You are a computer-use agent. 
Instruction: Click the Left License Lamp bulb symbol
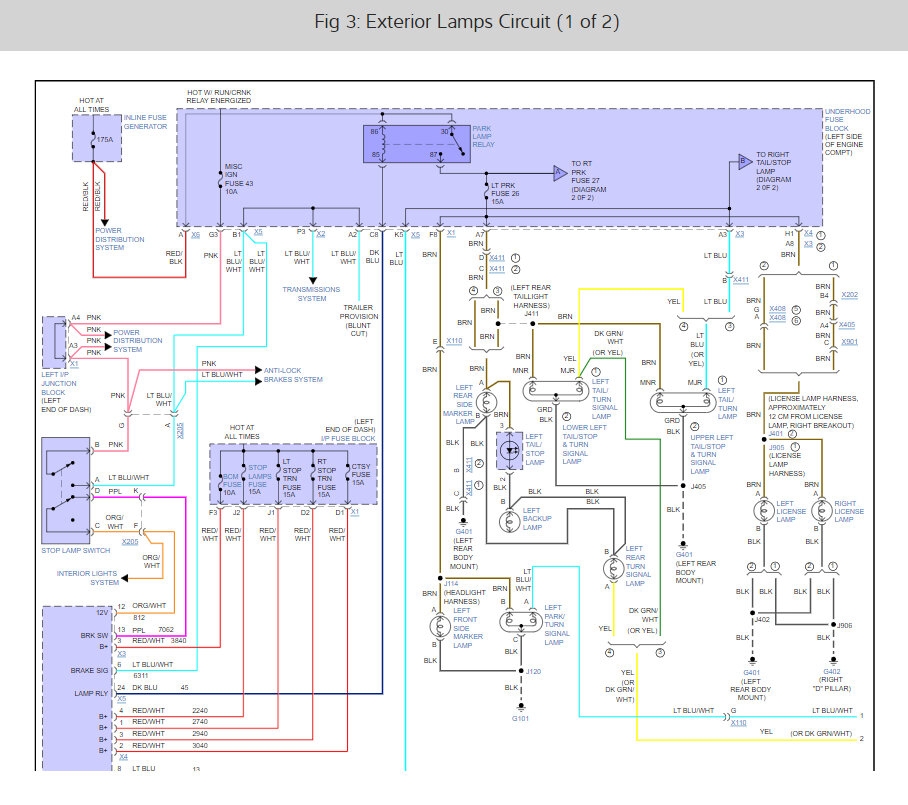(x=764, y=511)
